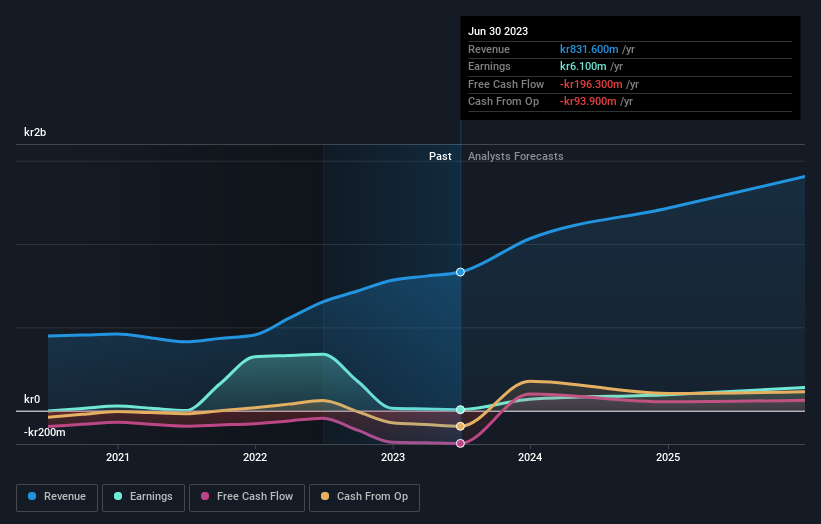This screenshot has width=821, height=524.
Task: Click the kr6.100m earnings value
Action: point(583,66)
